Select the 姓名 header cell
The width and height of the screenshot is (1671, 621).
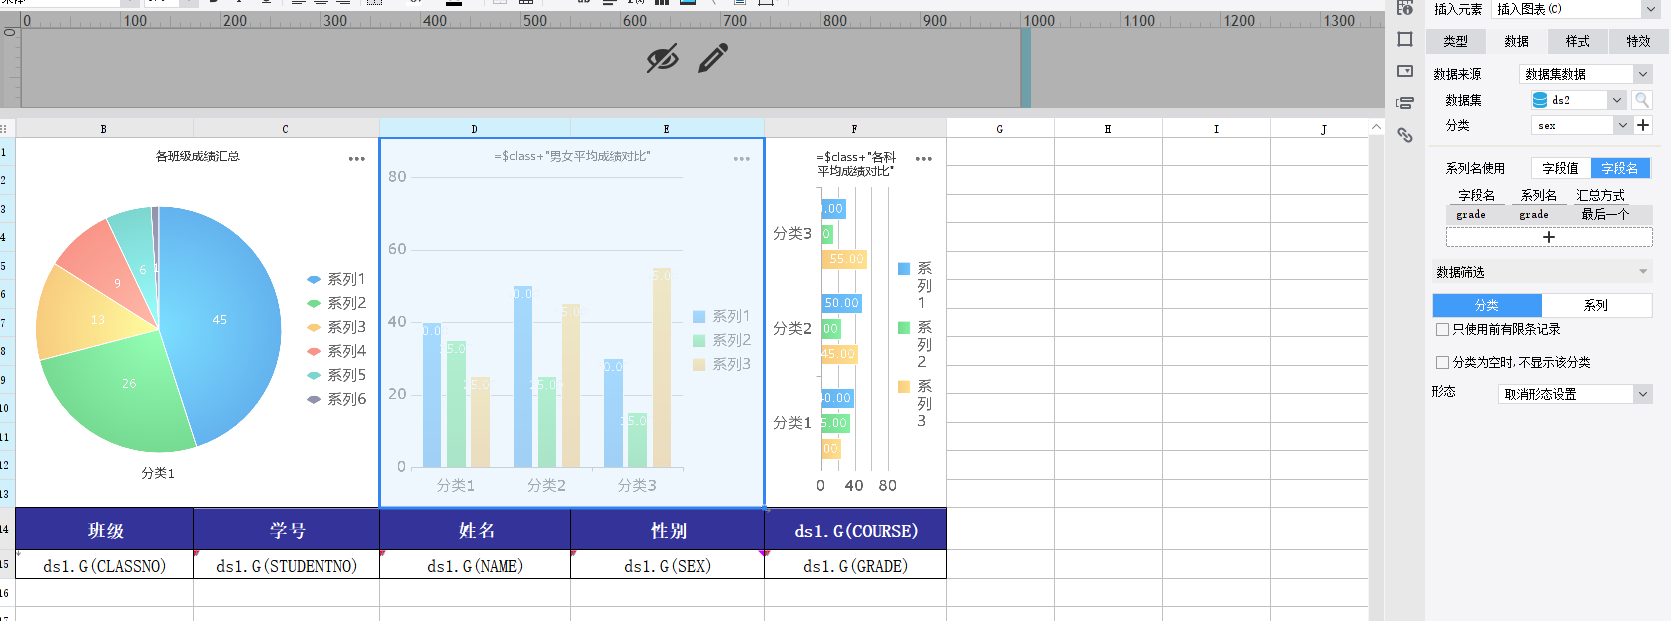pyautogui.click(x=475, y=530)
